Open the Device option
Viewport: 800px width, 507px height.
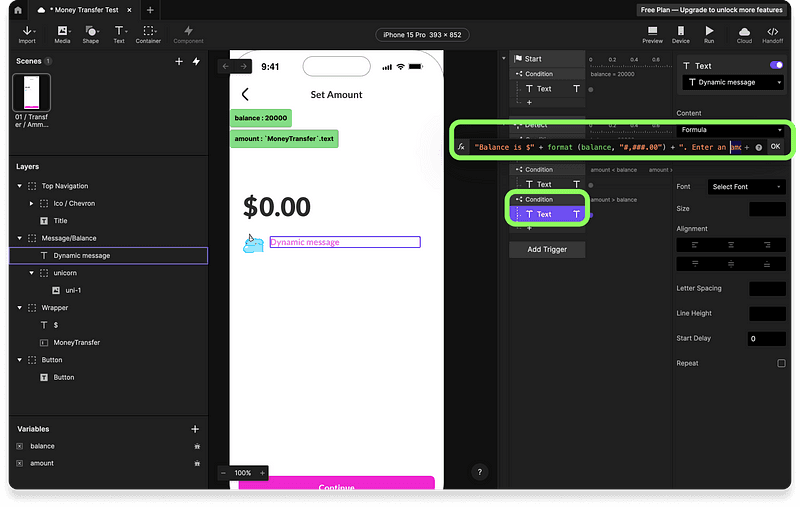pyautogui.click(x=681, y=35)
